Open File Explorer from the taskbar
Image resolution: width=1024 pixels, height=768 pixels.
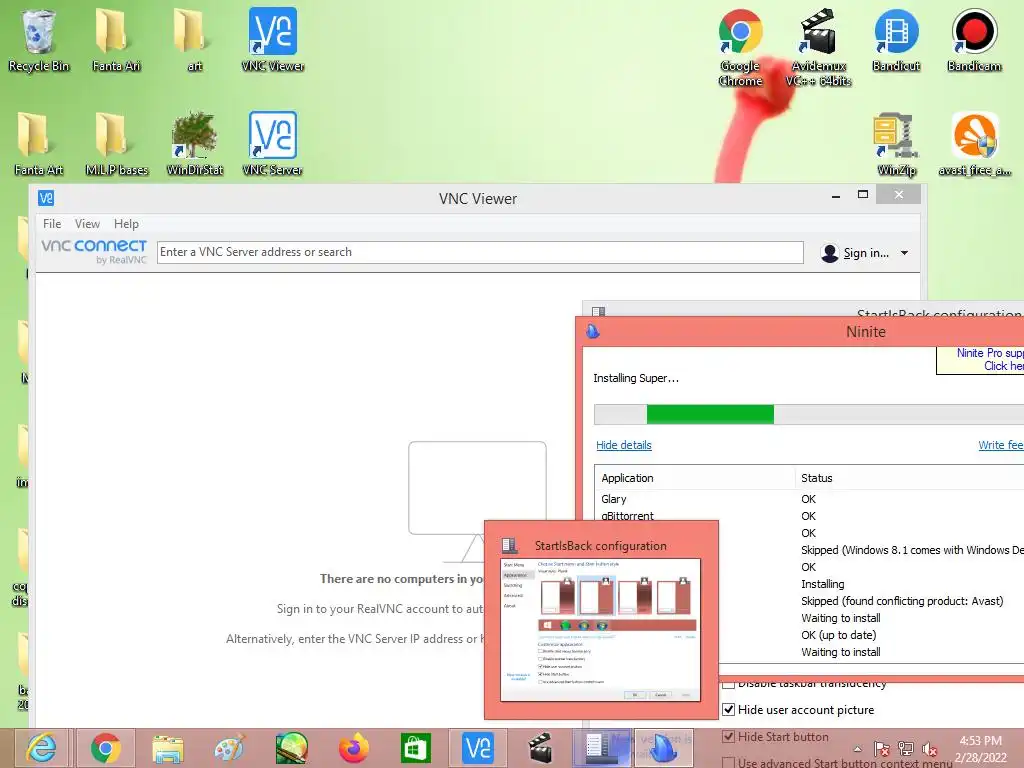click(x=168, y=748)
